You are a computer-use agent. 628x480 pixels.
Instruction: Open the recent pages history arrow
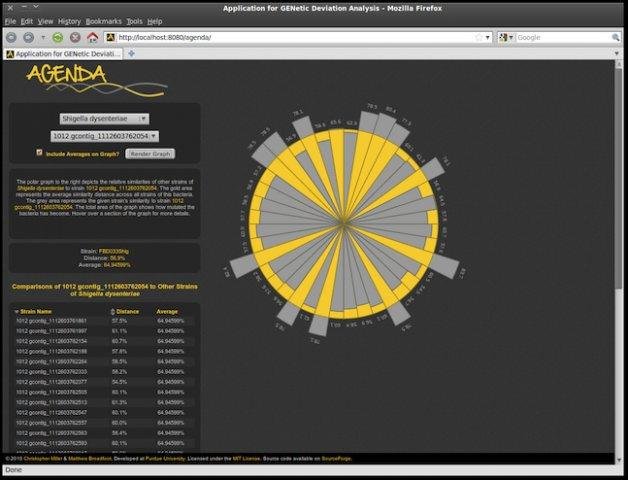43,38
